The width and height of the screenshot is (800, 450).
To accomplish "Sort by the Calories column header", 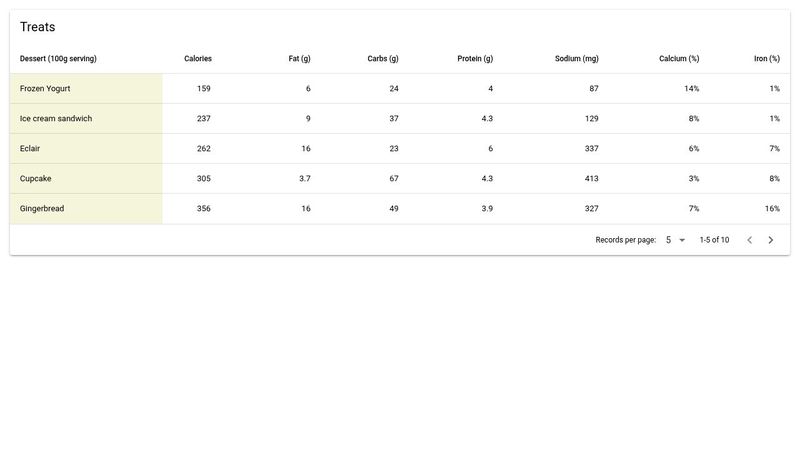I will (x=198, y=59).
